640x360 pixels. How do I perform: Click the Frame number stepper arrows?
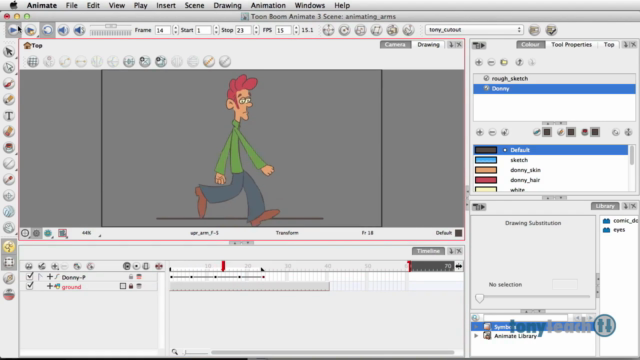[x=176, y=30]
